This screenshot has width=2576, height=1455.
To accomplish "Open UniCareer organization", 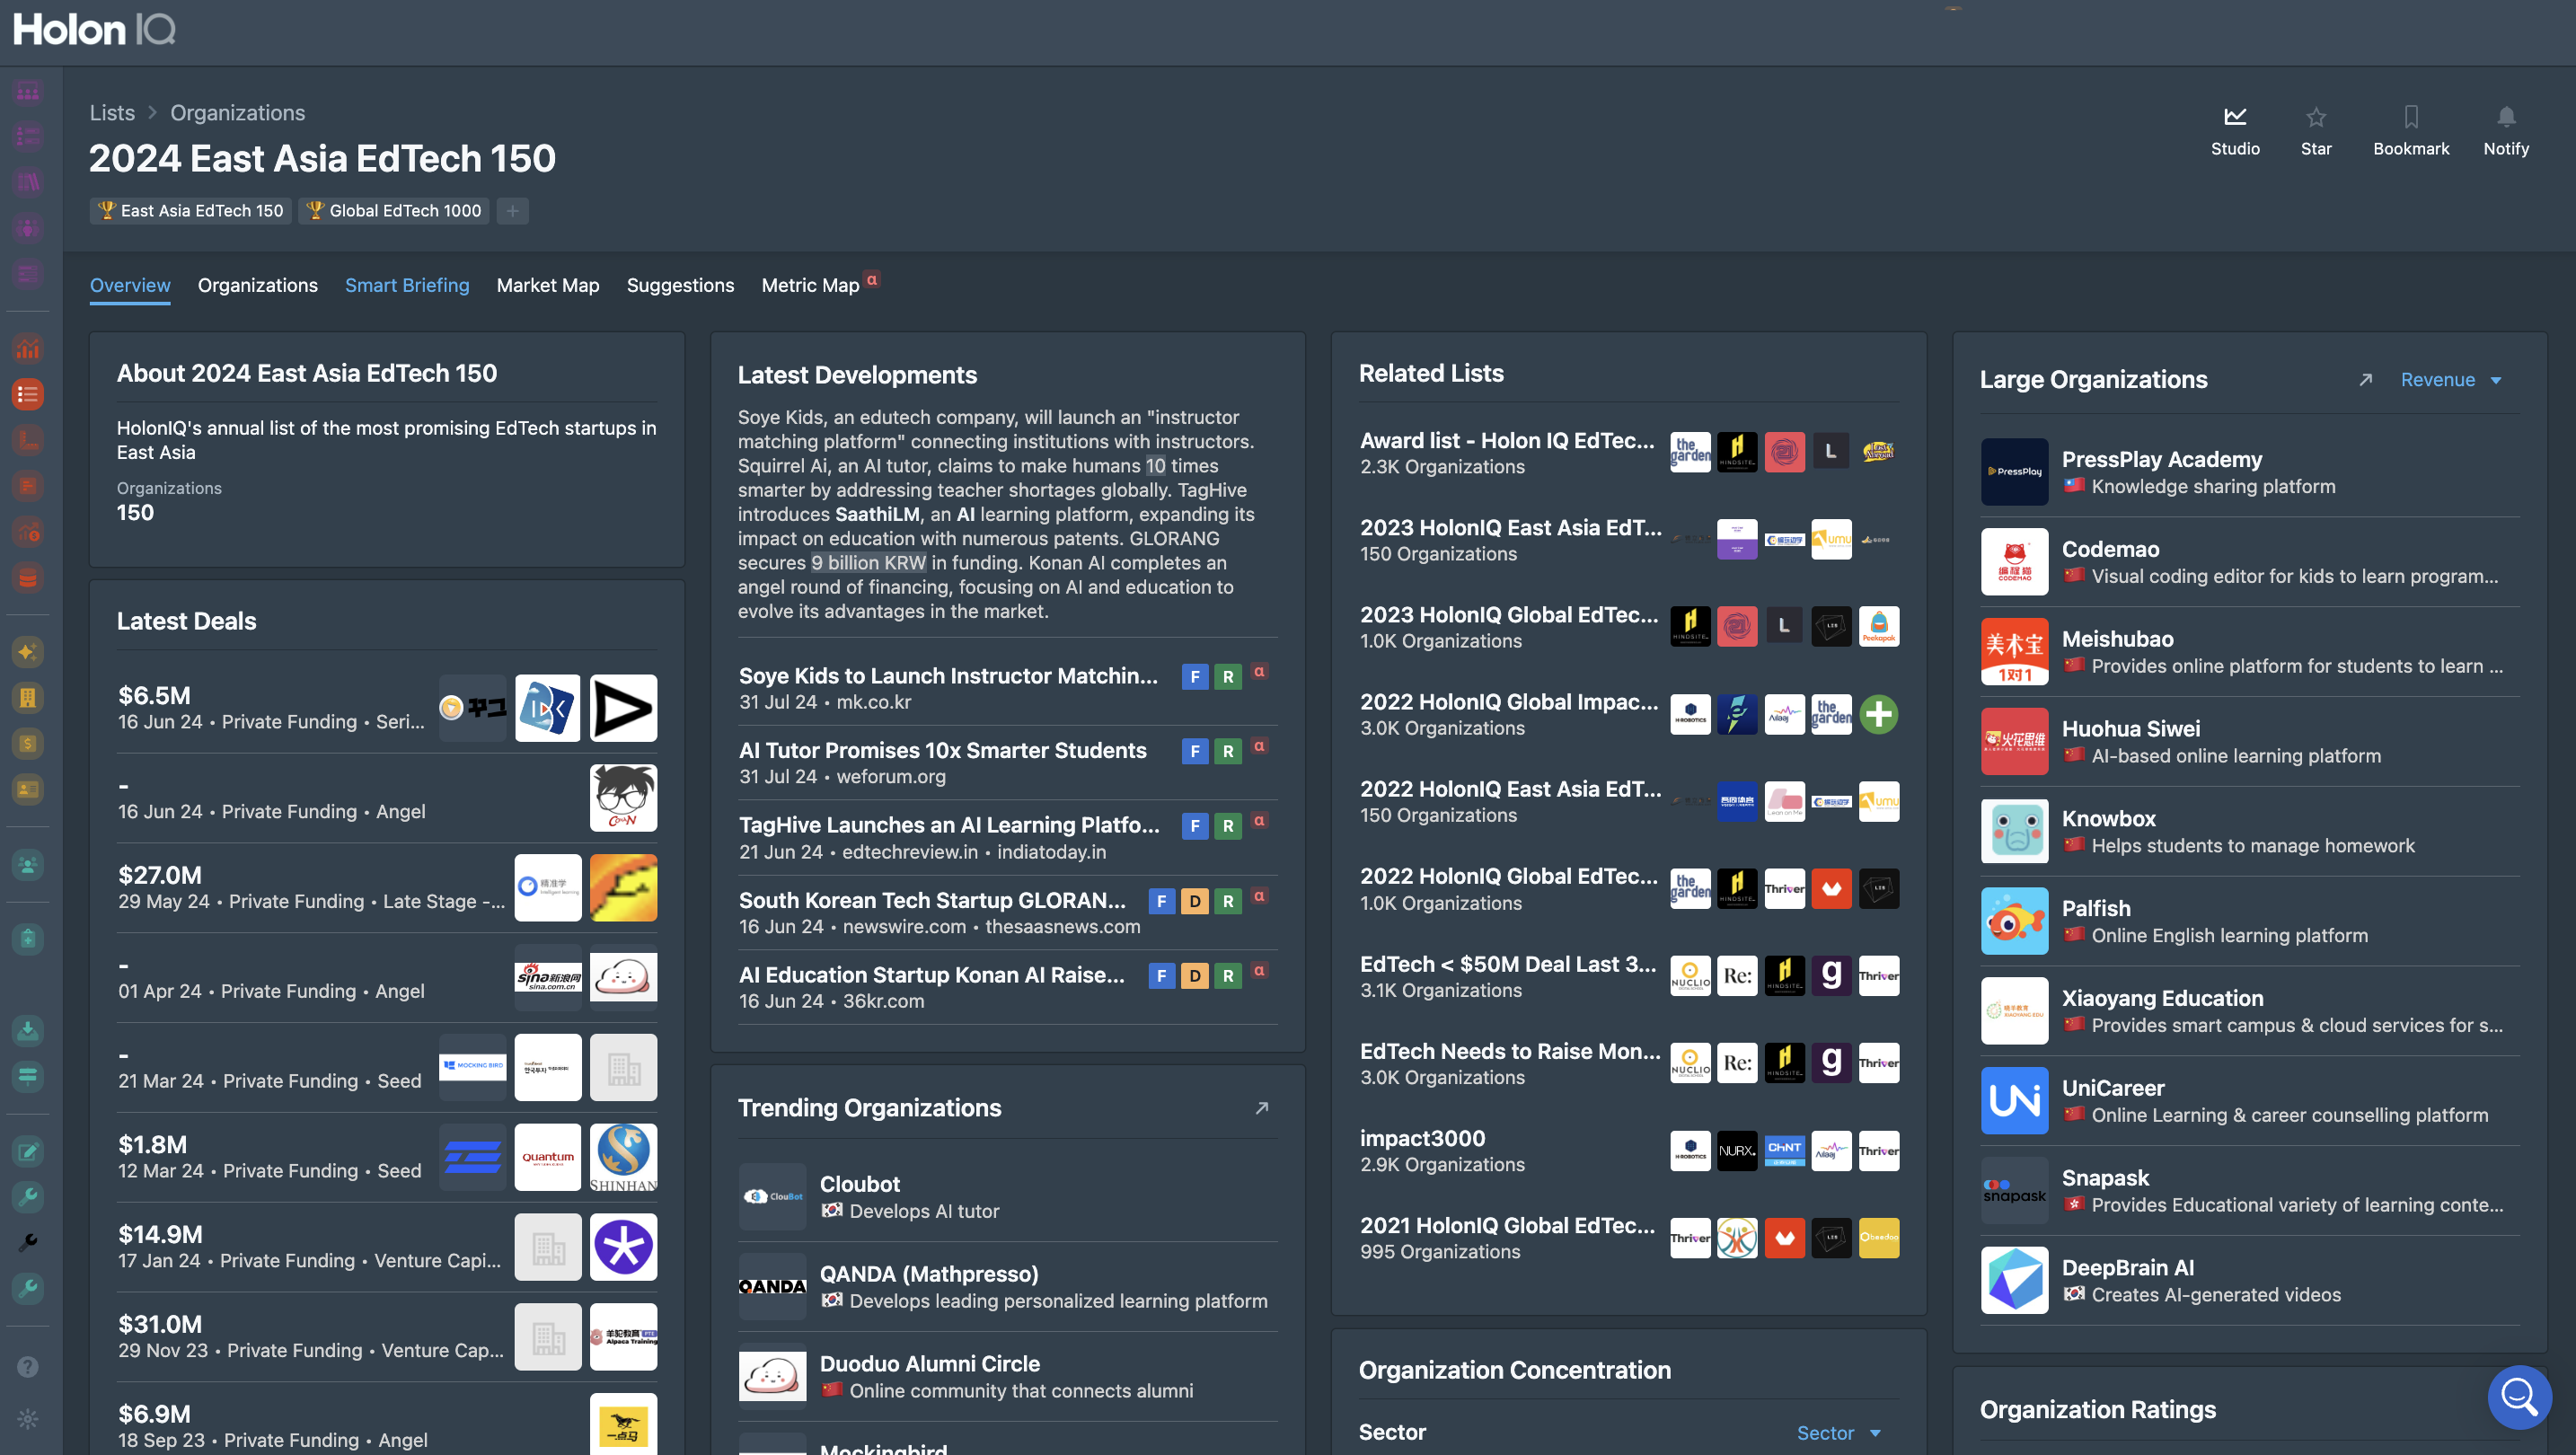I will coord(2249,1100).
